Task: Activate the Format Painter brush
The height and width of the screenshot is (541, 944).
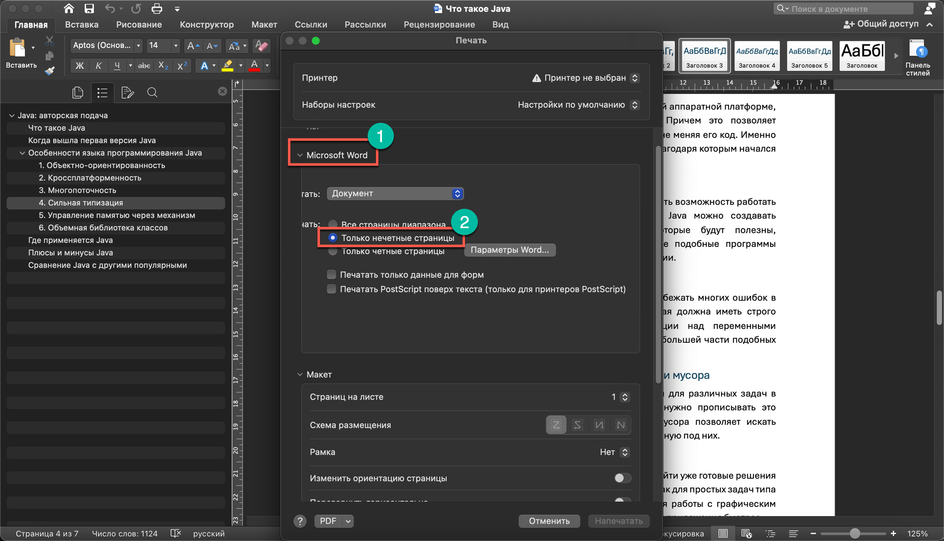Action: tap(49, 70)
